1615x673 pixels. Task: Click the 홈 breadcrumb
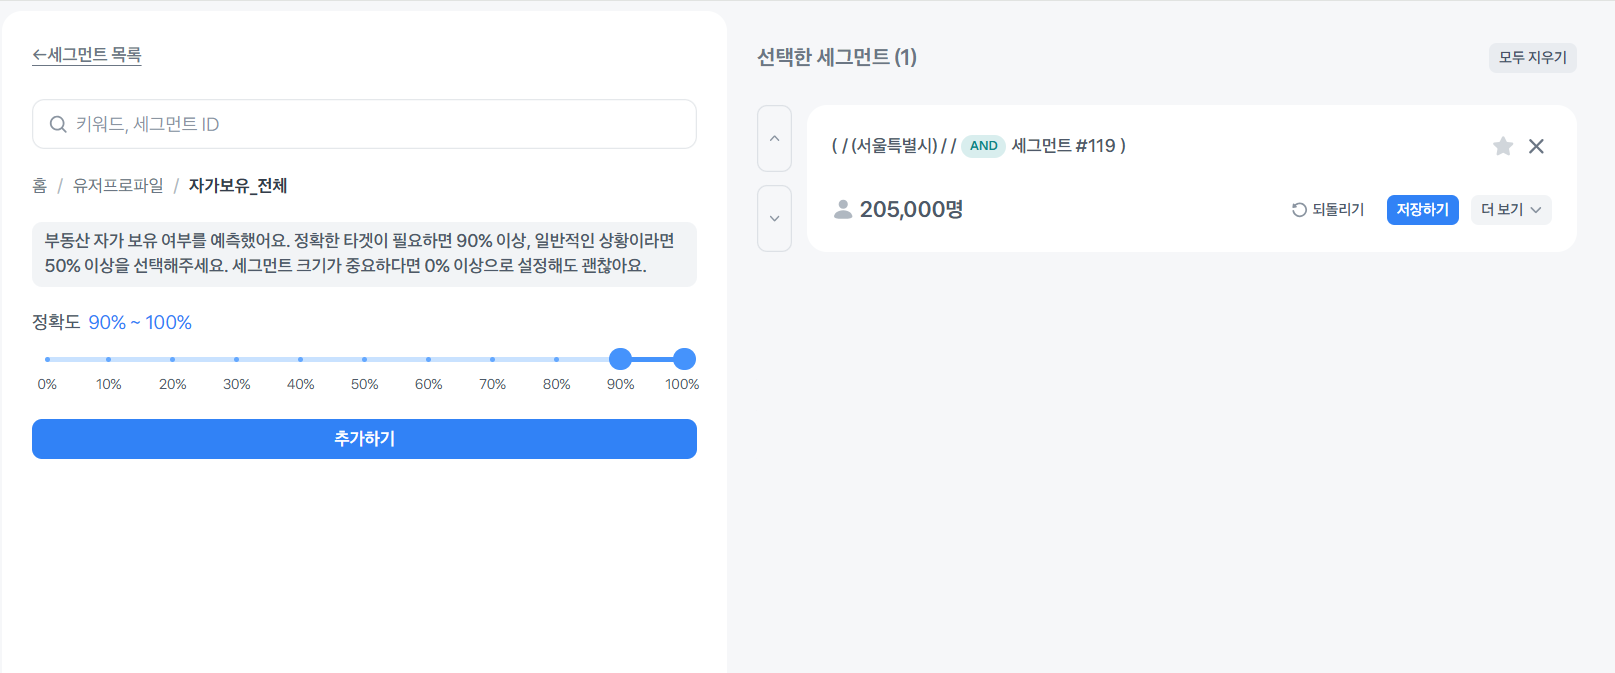pos(40,186)
